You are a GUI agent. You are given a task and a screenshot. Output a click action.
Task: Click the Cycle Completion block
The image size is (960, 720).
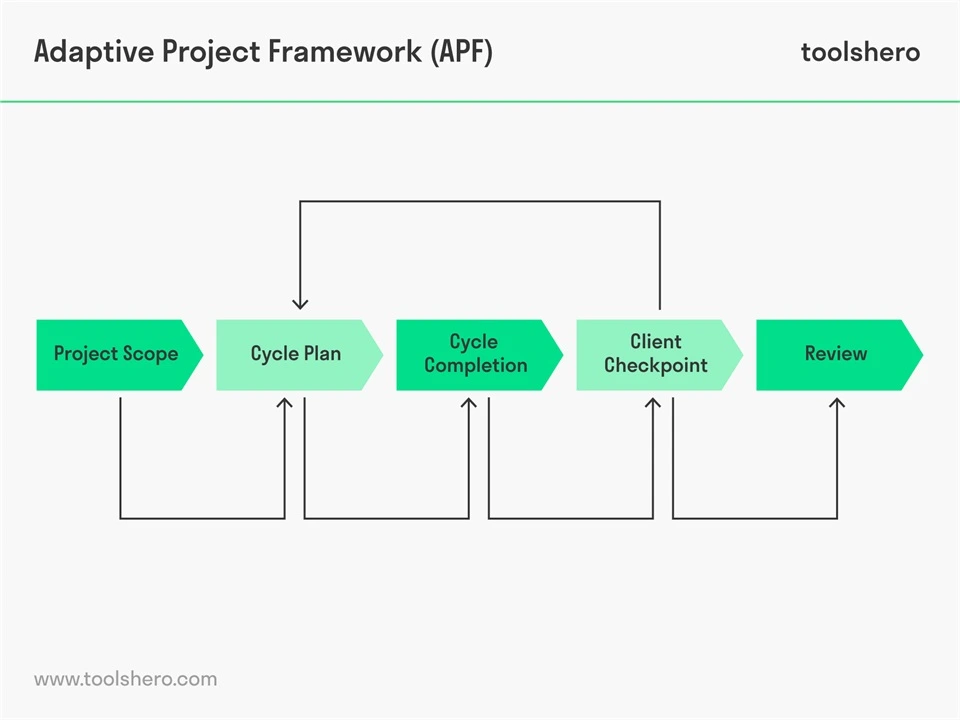point(479,354)
